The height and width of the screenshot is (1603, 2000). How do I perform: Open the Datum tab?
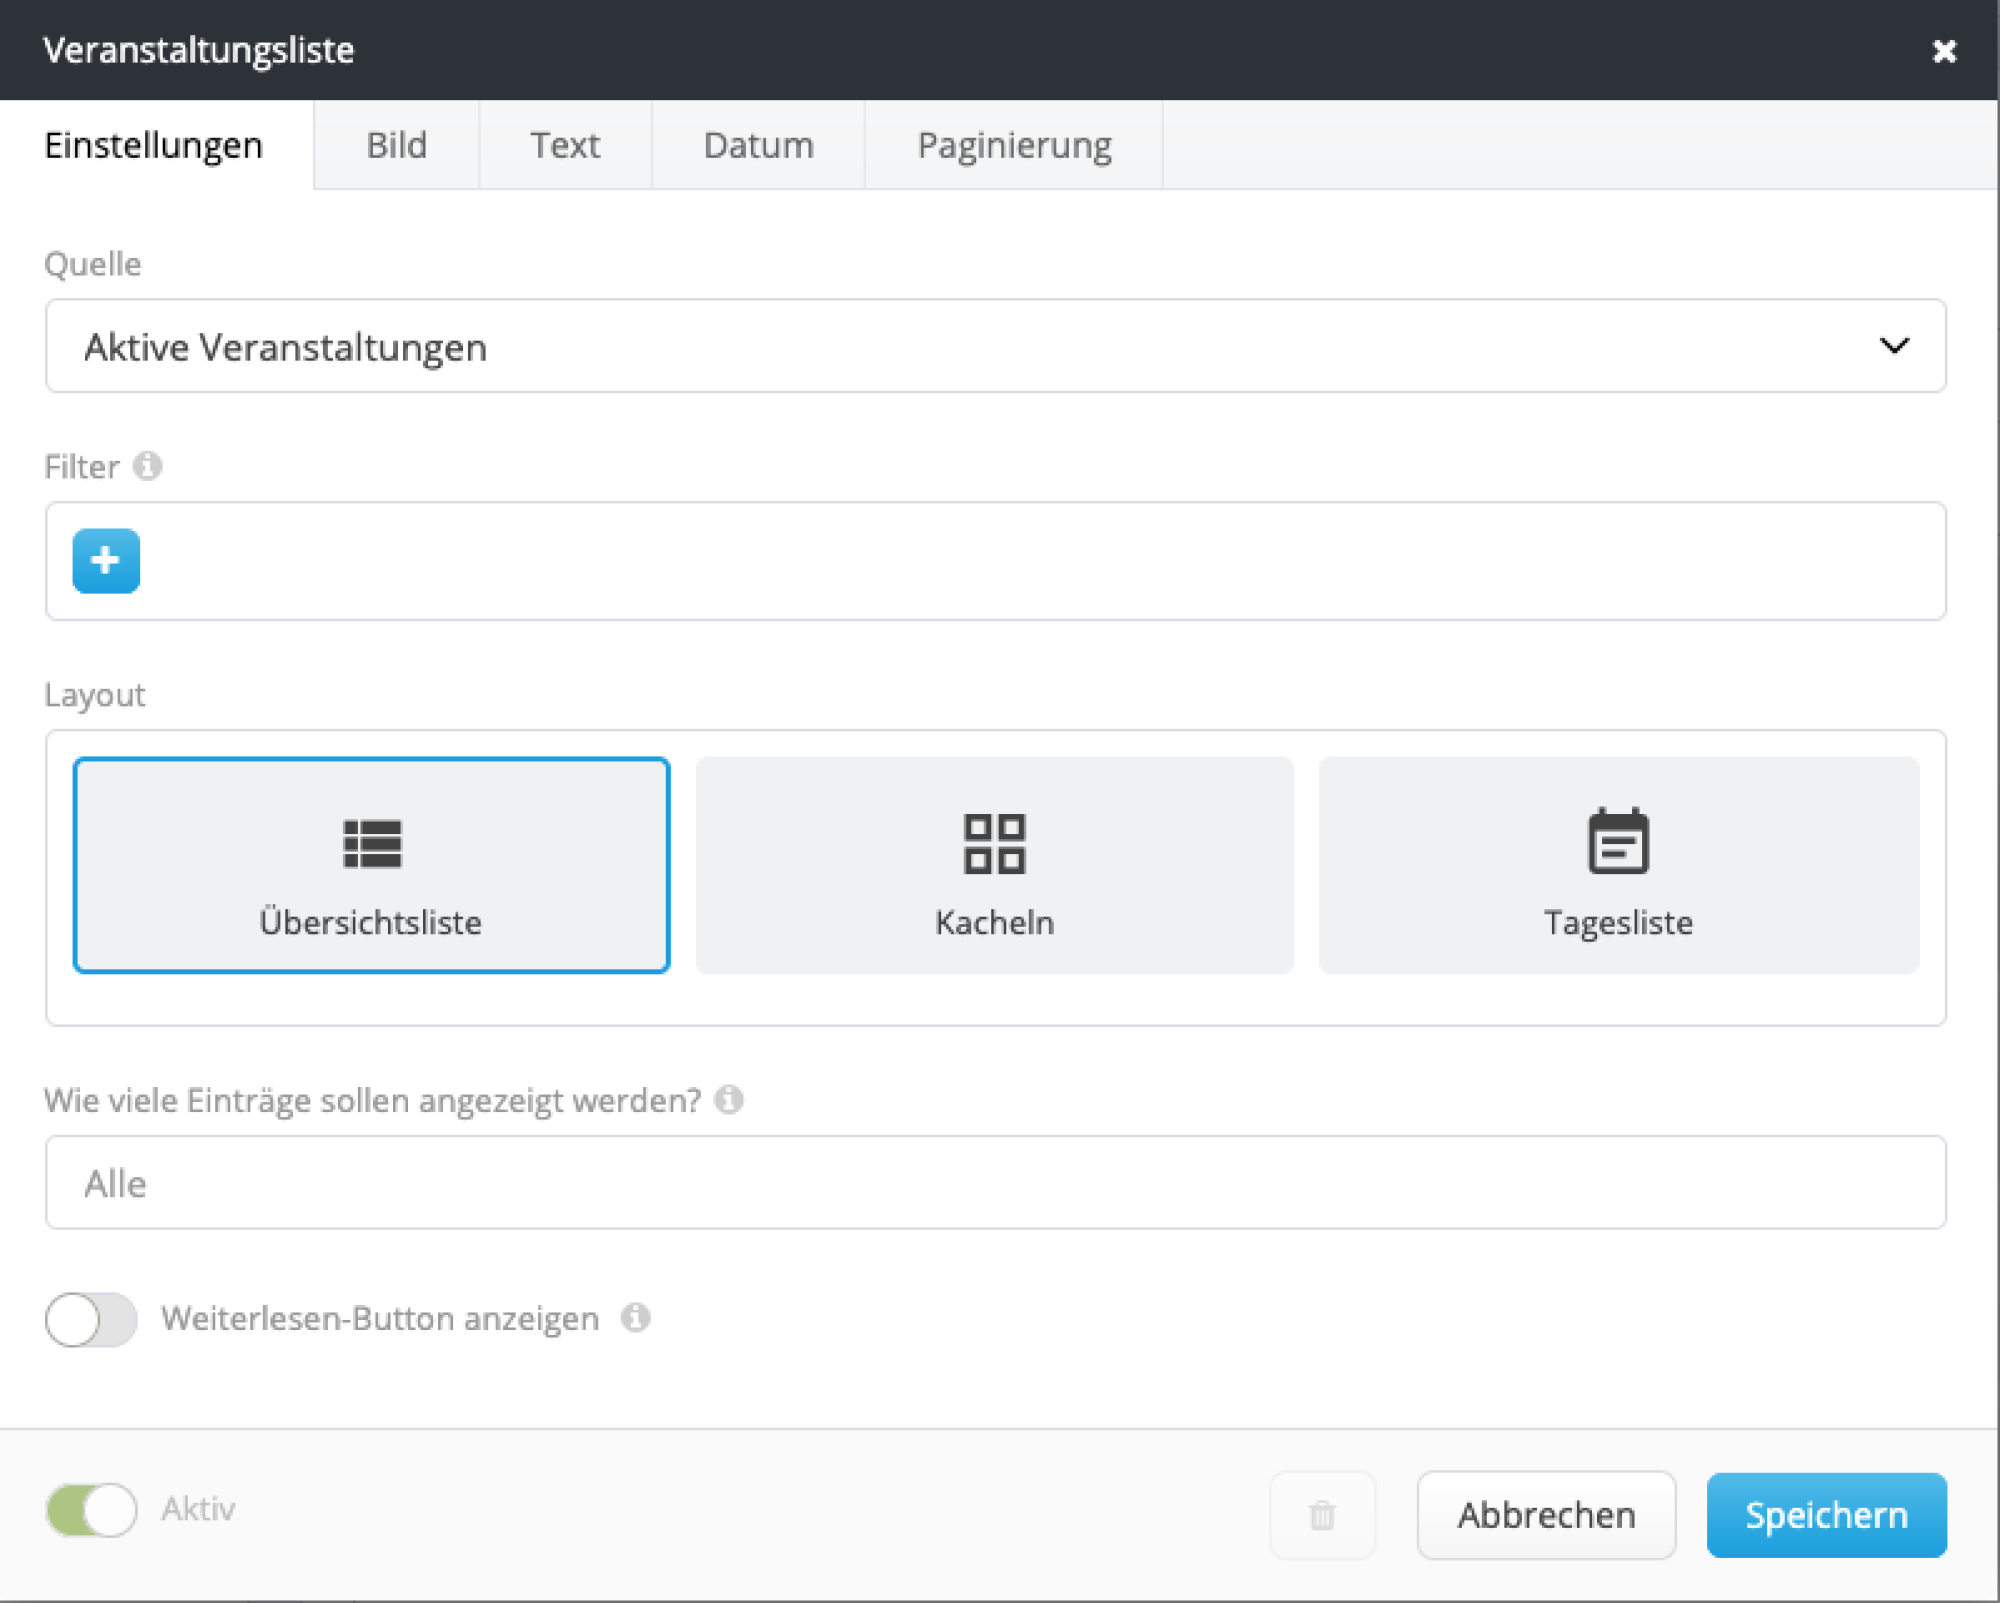pyautogui.click(x=758, y=146)
